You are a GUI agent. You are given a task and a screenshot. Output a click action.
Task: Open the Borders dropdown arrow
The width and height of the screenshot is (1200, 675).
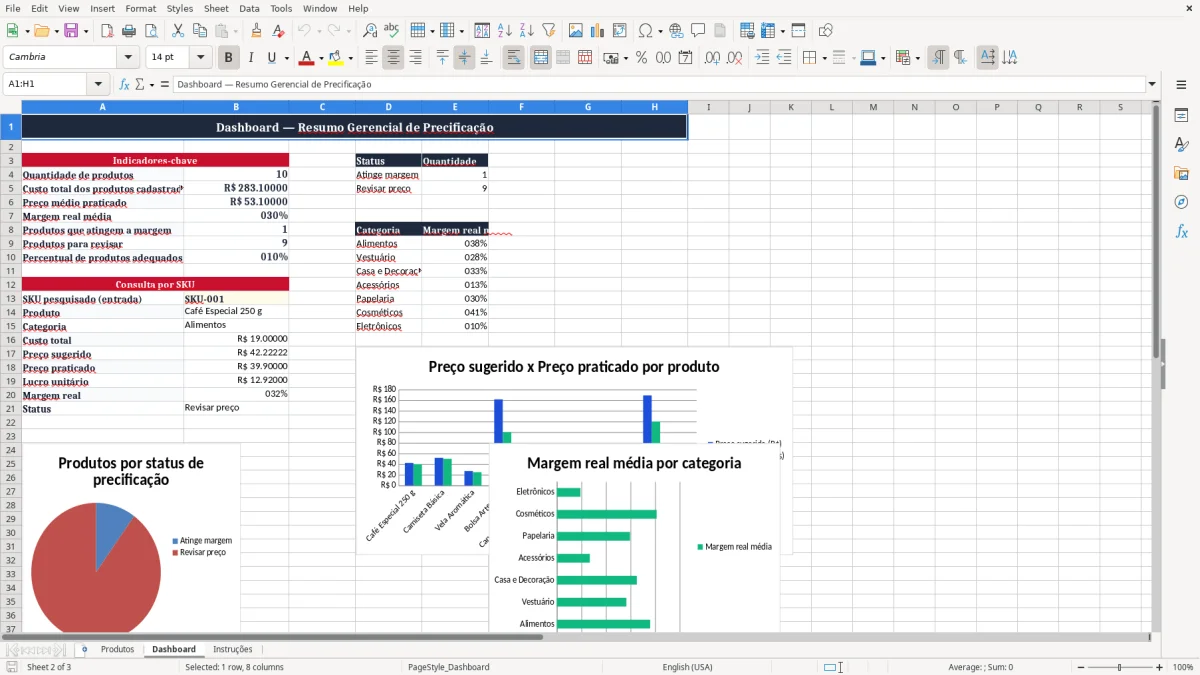point(824,58)
